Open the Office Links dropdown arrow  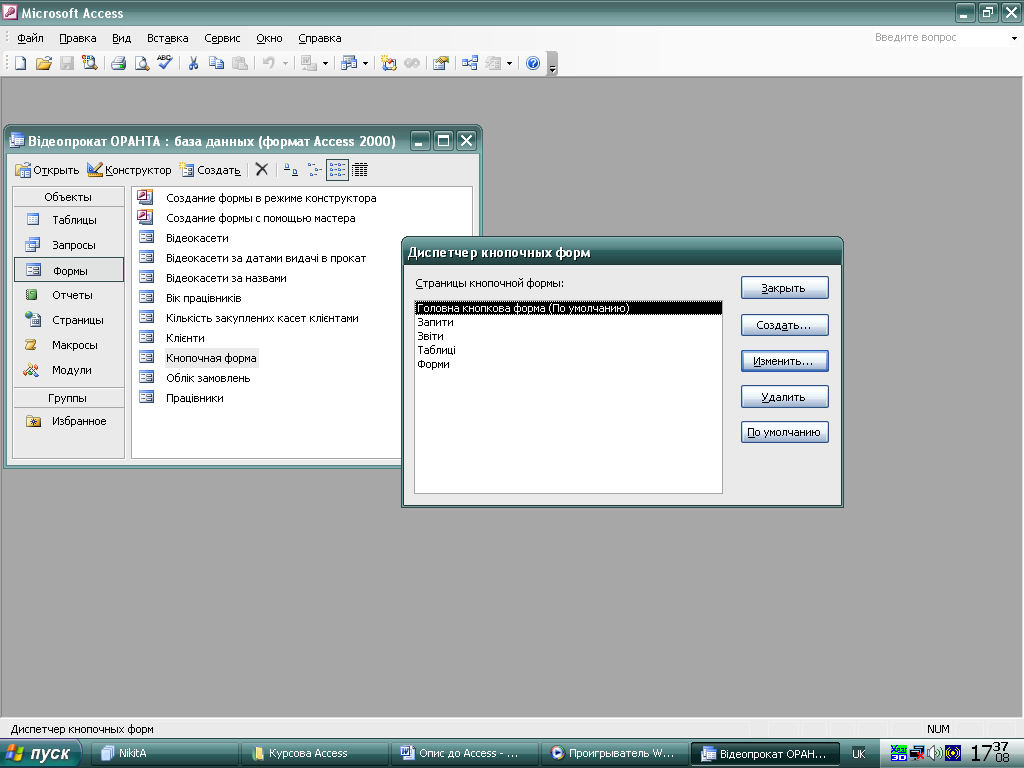pos(325,64)
